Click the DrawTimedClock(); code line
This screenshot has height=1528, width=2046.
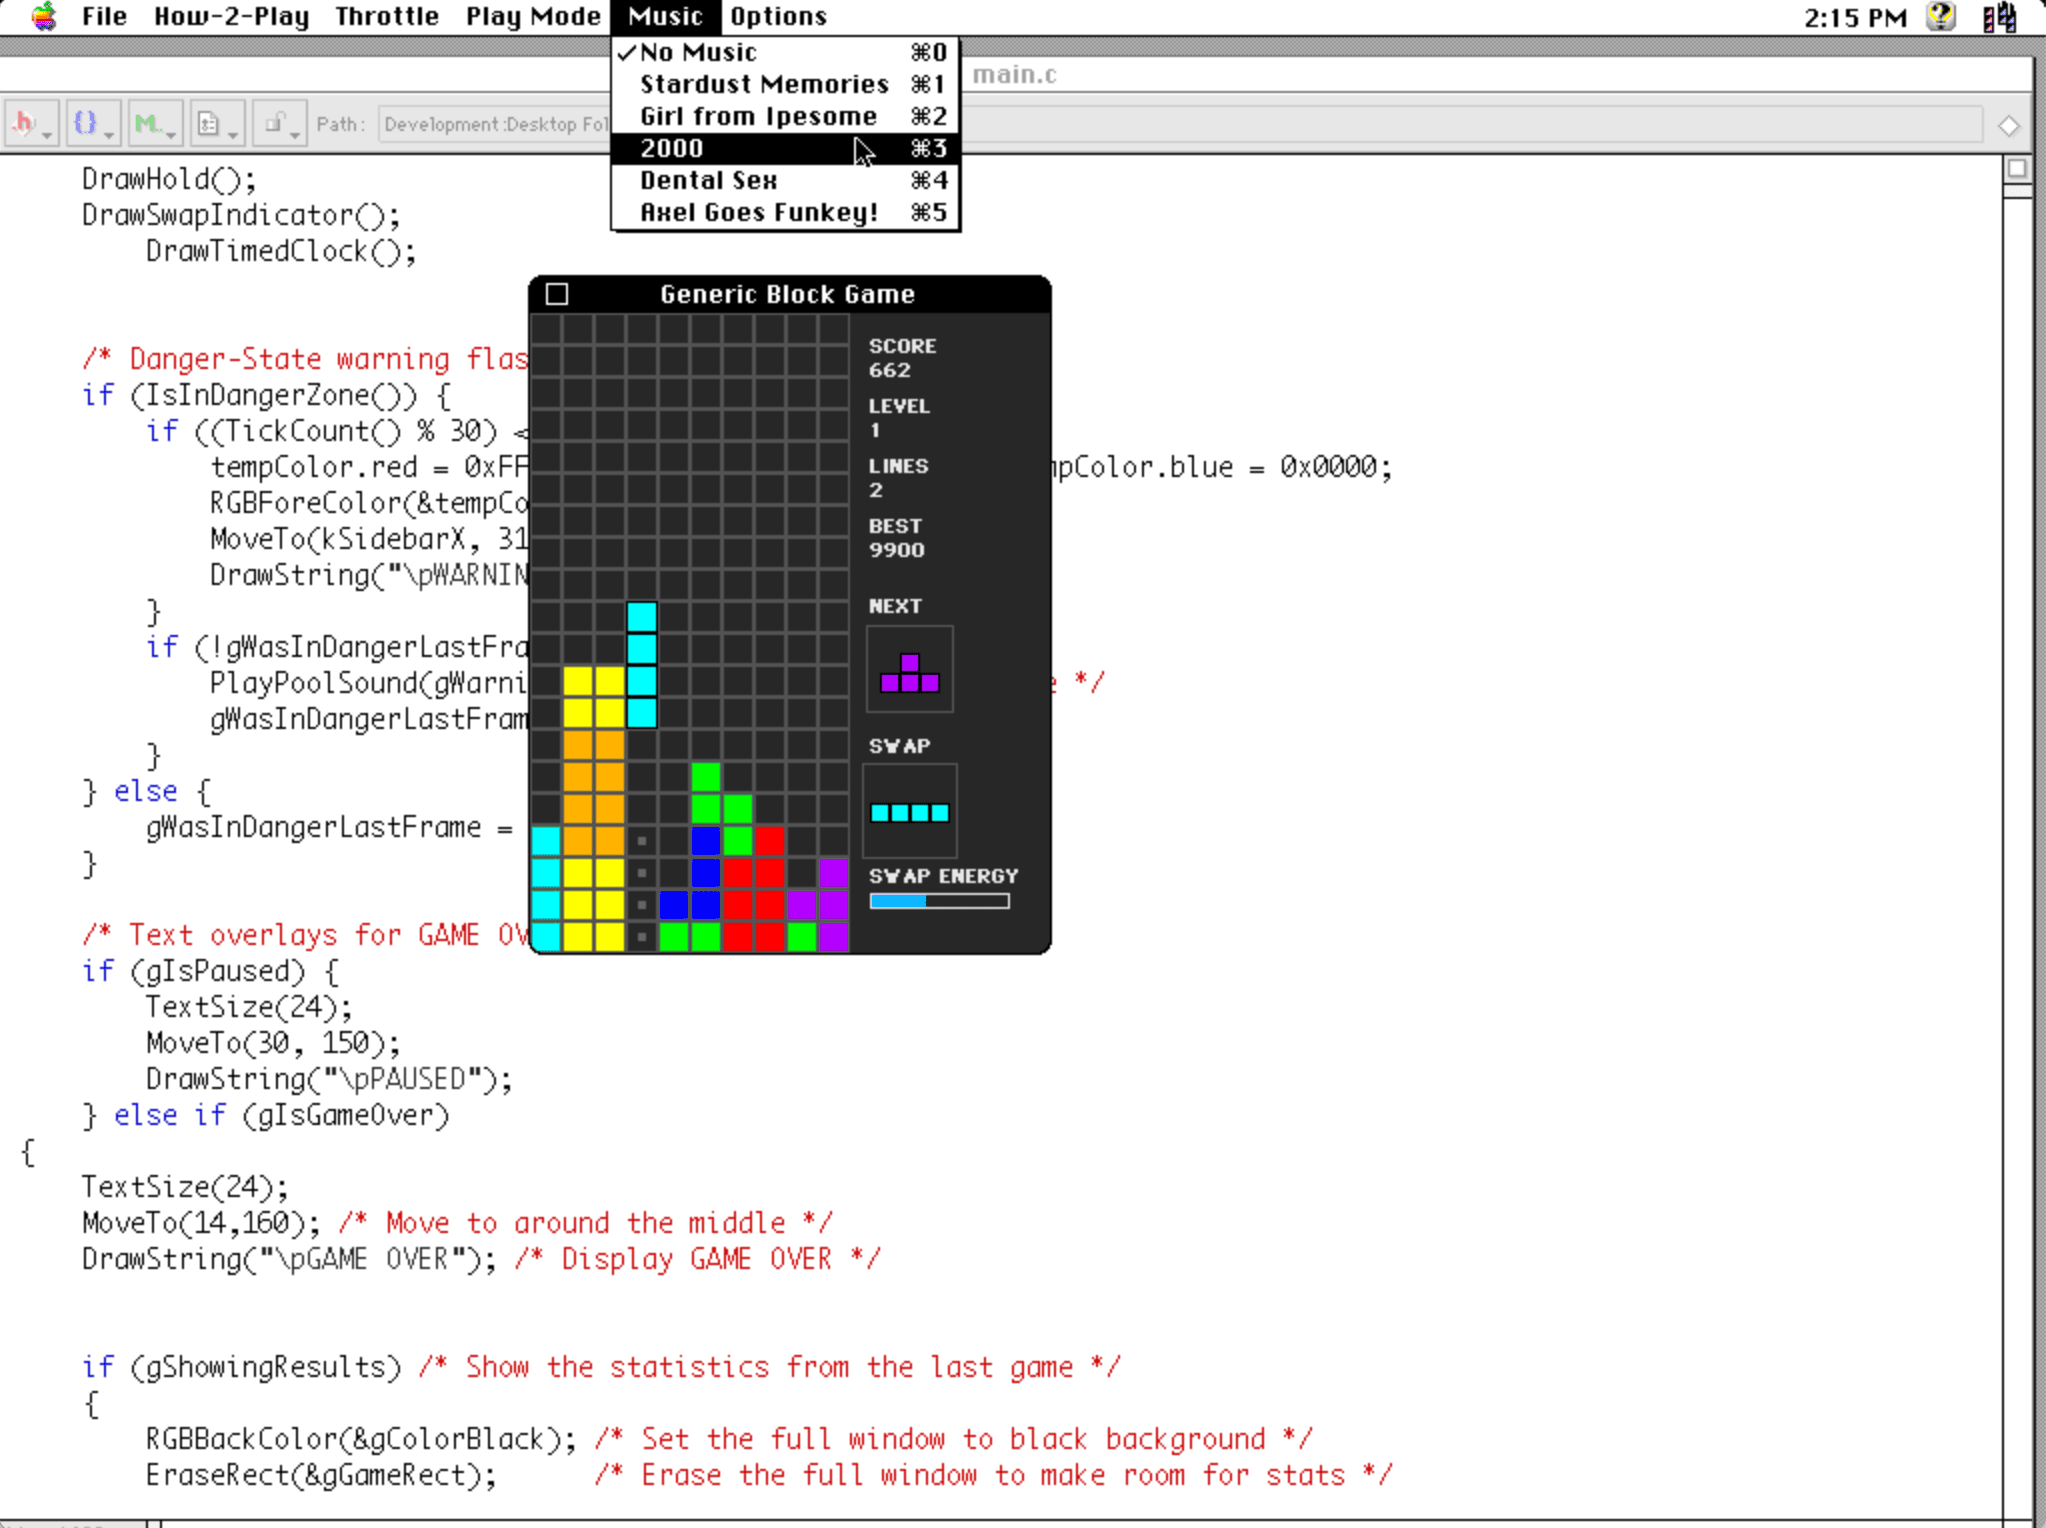pos(281,251)
